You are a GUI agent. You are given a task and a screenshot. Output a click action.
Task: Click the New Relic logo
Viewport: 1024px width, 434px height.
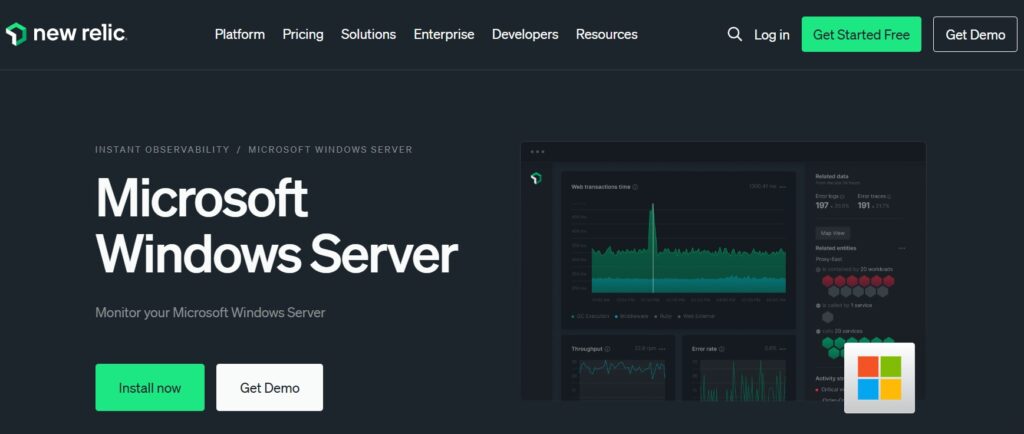(66, 34)
